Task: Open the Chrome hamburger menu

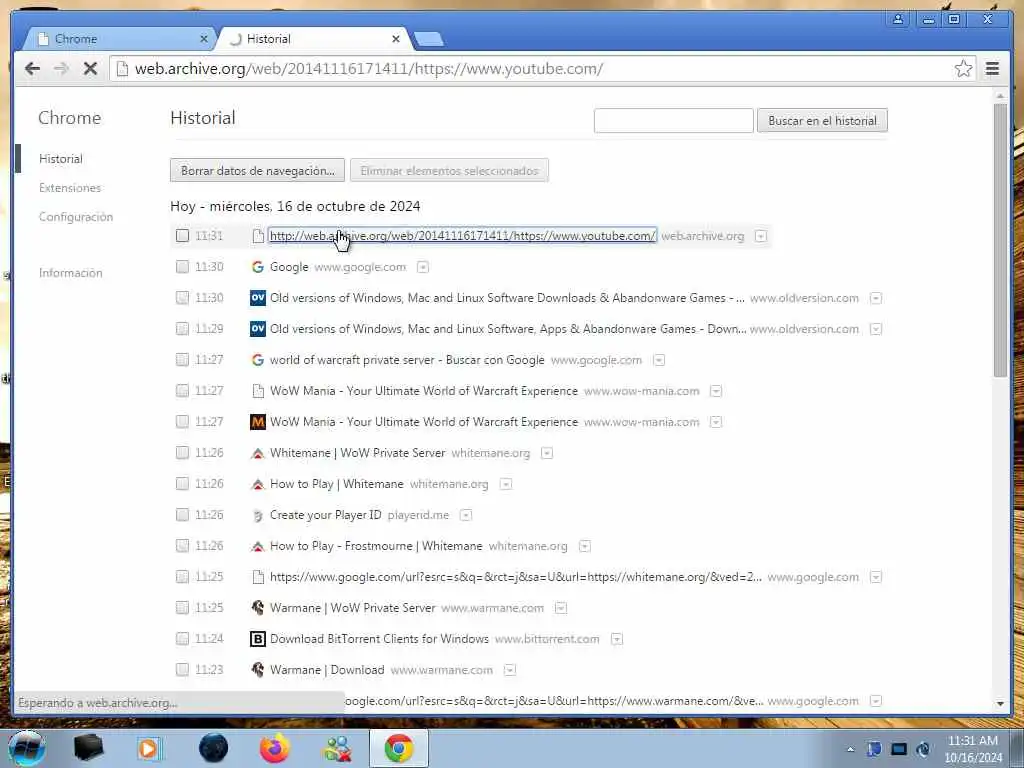Action: (992, 69)
